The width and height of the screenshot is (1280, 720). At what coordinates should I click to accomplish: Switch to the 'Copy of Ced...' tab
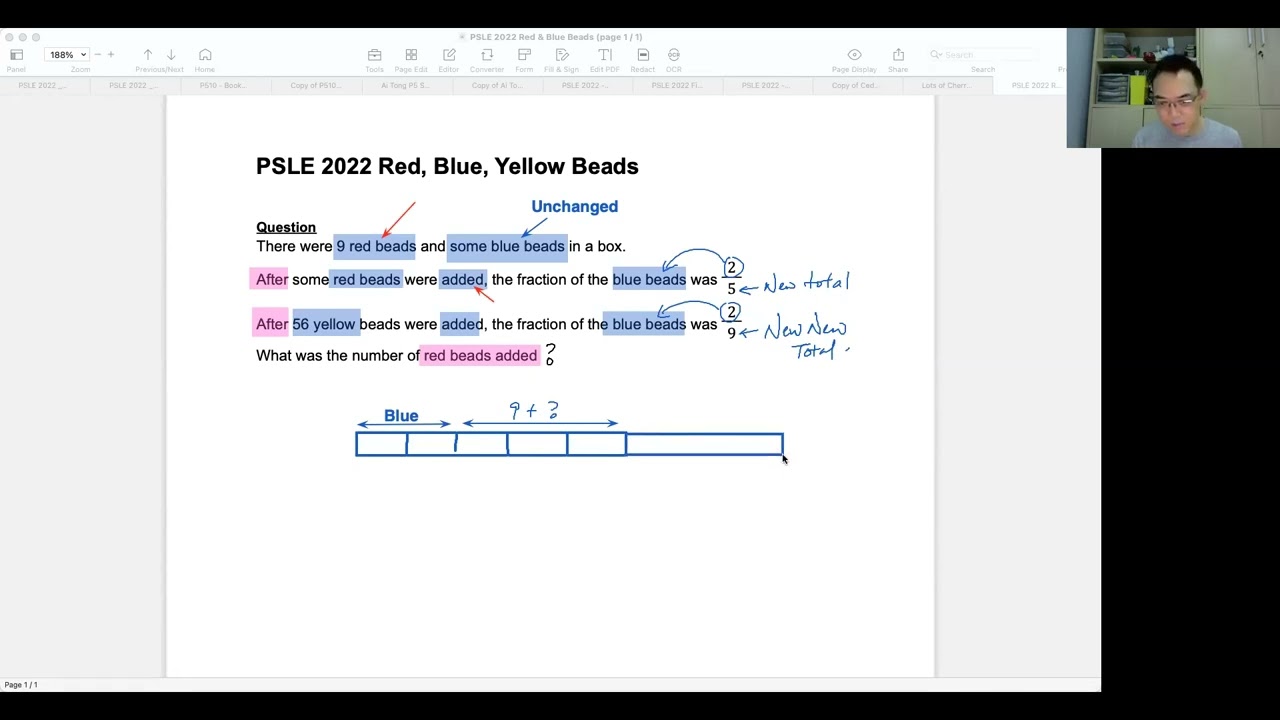tap(854, 86)
